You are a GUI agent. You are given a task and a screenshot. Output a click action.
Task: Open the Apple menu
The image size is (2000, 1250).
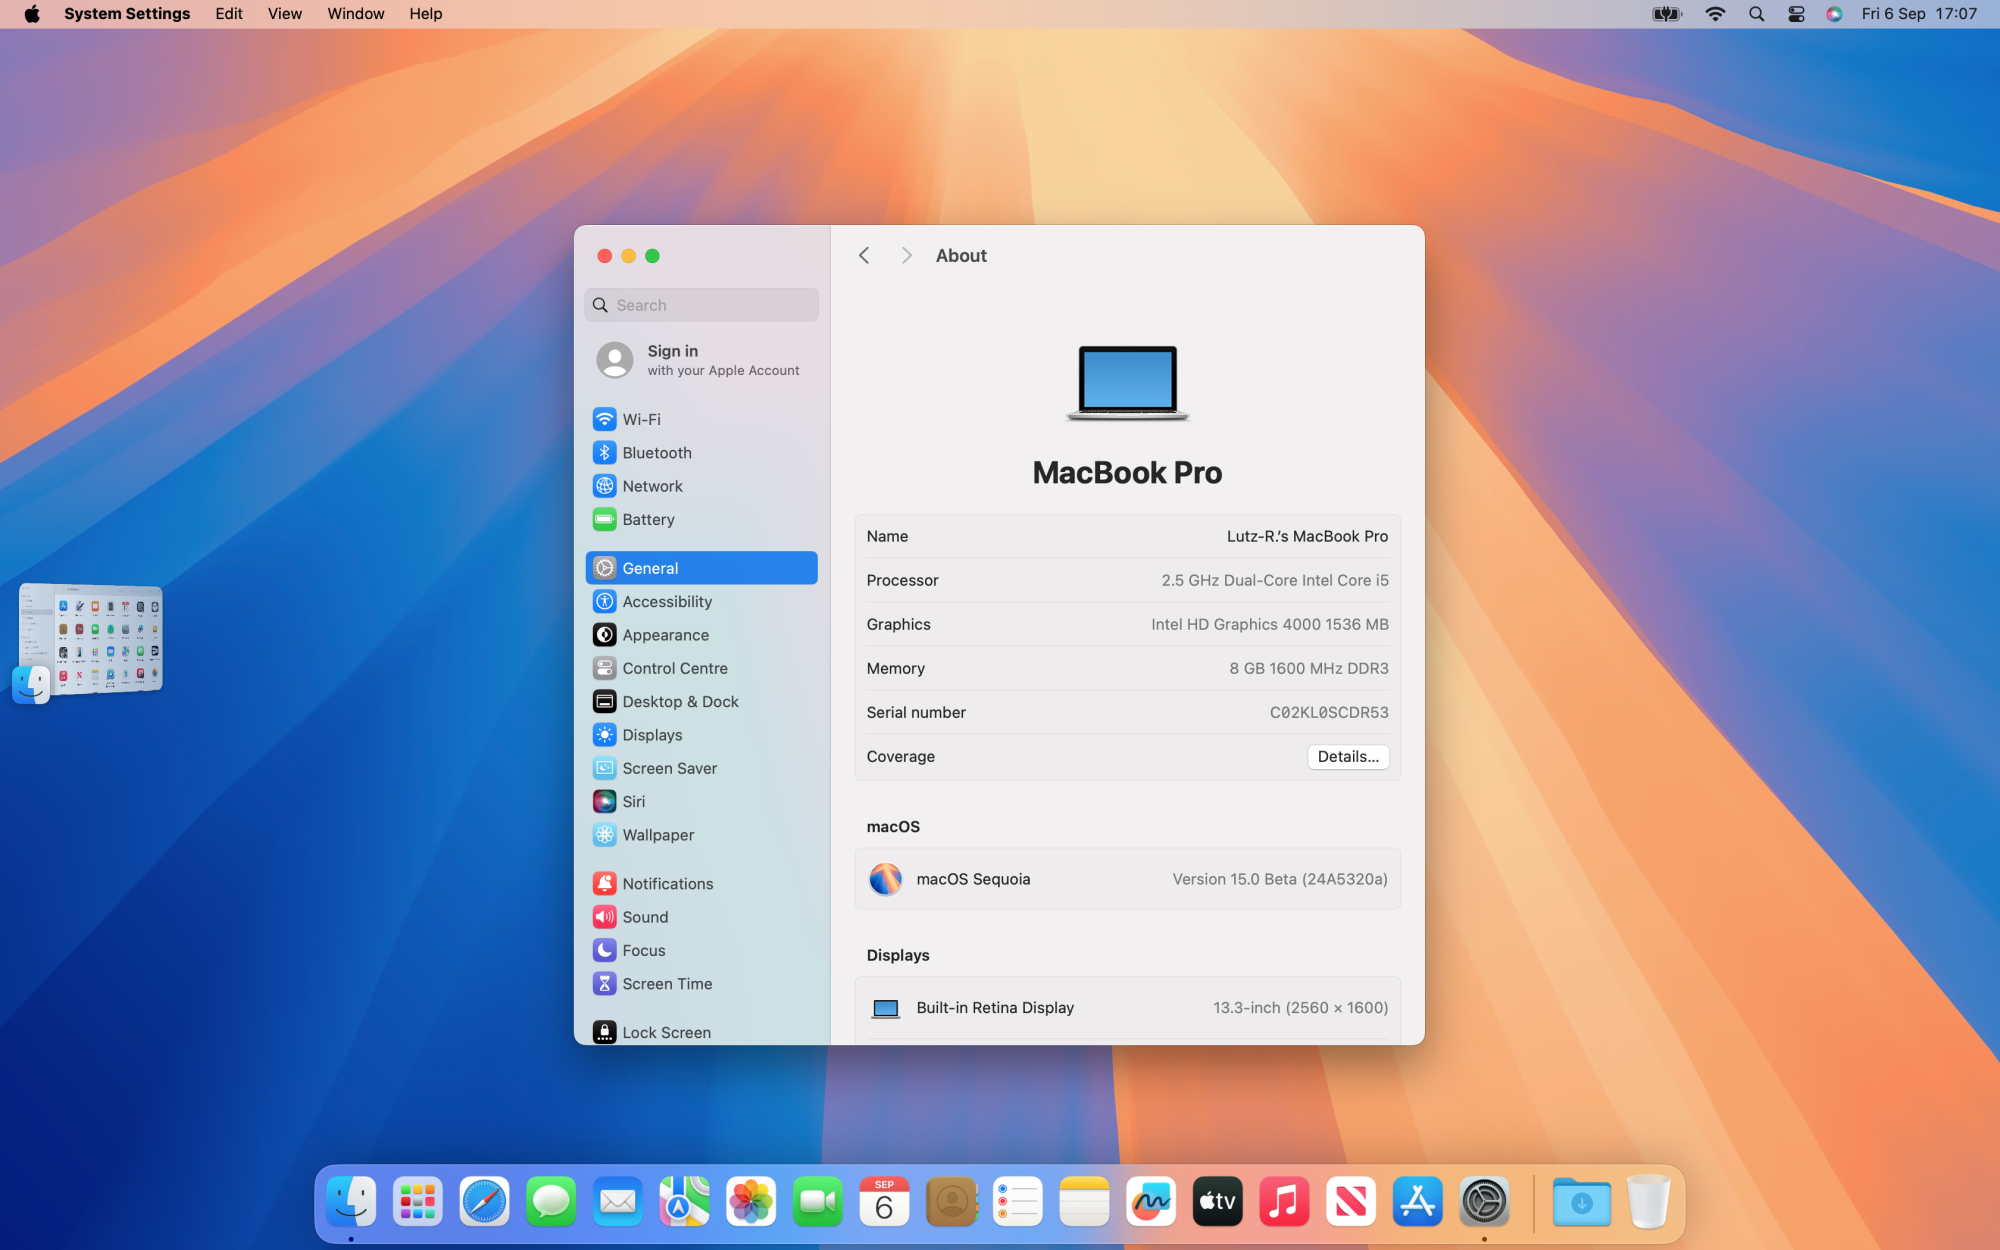[x=32, y=14]
